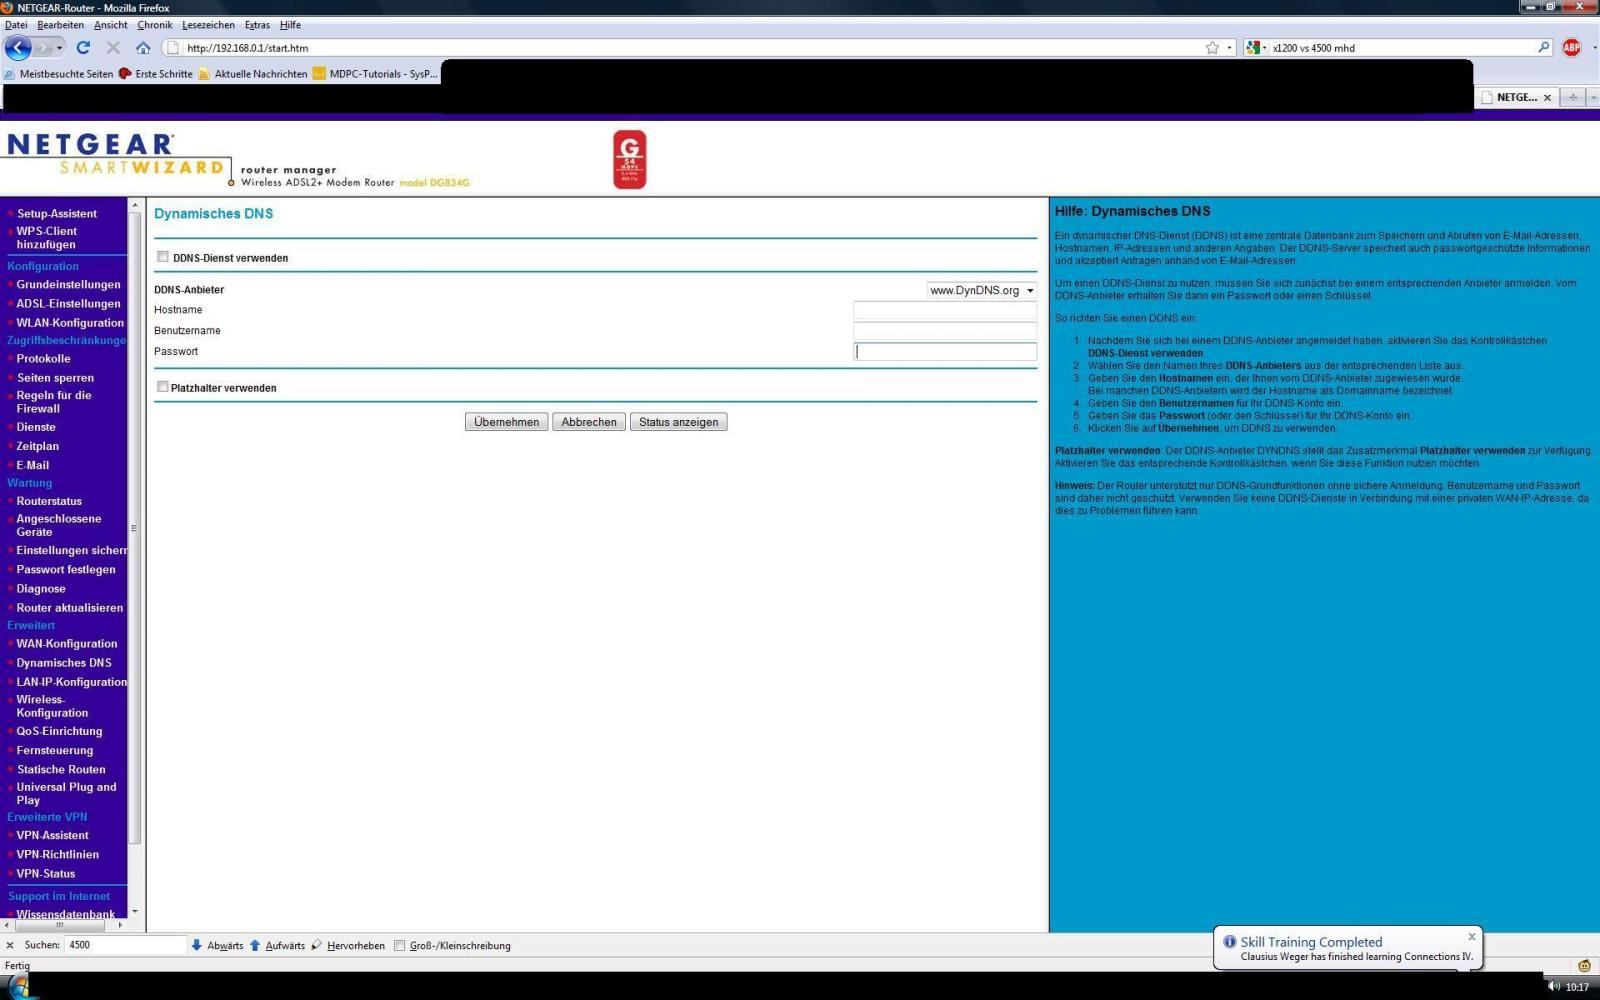Viewport: 1600px width, 1000px height.
Task: Open Dynamisches DNS sidebar link
Action: 64,662
